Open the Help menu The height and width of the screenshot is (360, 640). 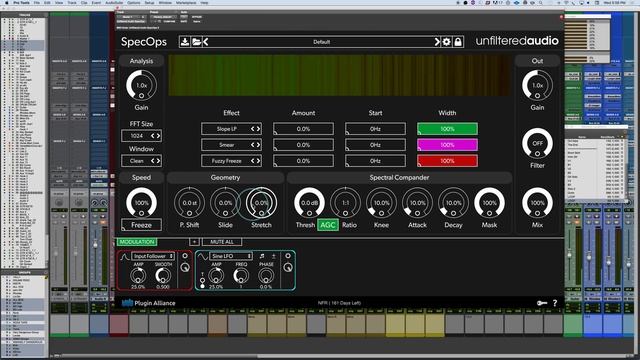(x=204, y=2)
